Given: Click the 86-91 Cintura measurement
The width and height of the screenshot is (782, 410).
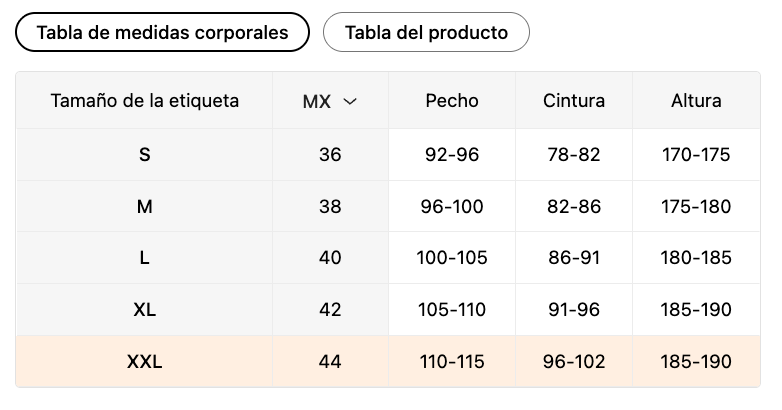Looking at the screenshot, I should 574,258.
